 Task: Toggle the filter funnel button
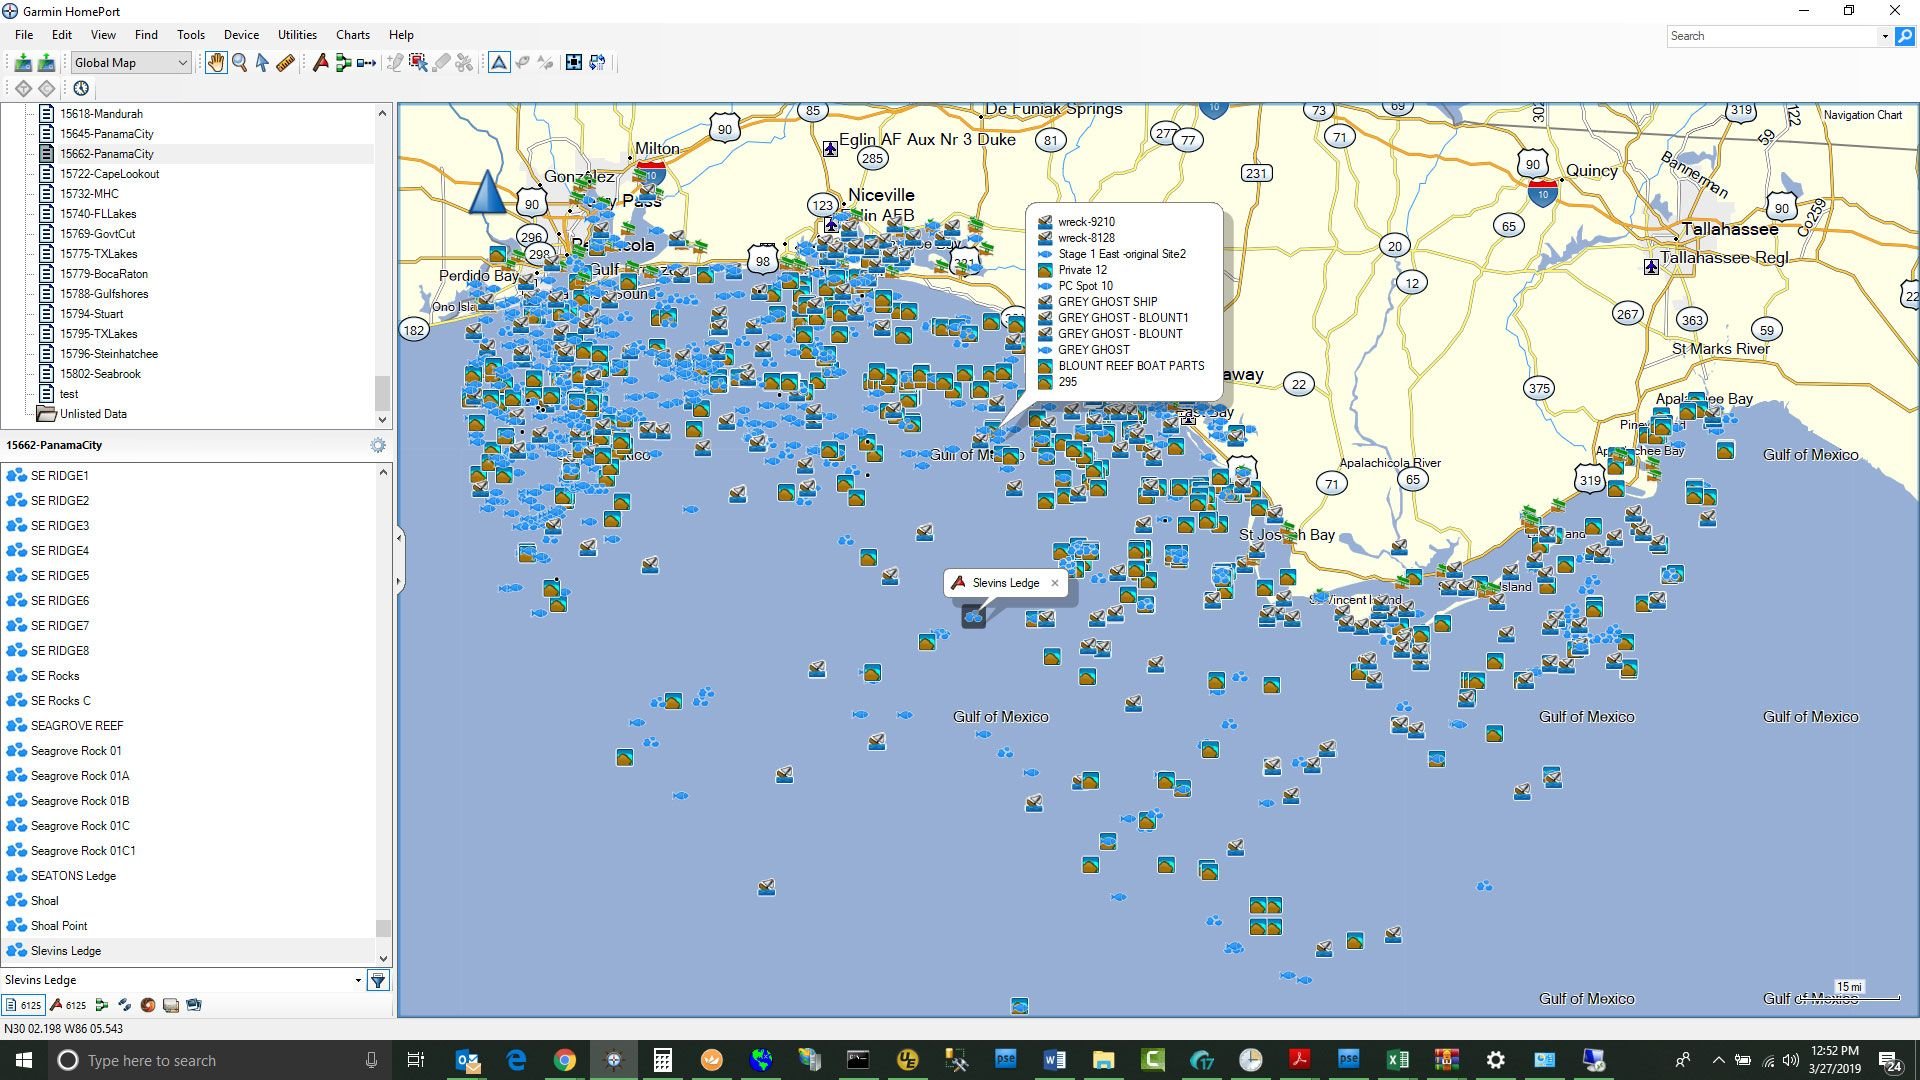tap(378, 981)
